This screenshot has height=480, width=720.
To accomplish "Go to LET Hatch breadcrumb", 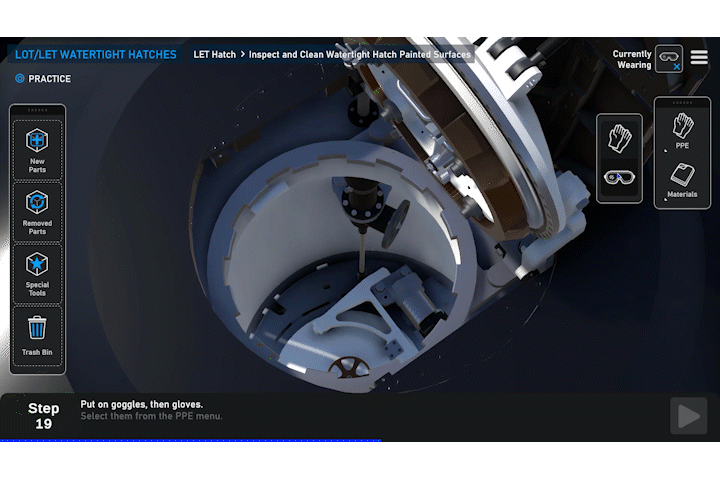I will pos(214,55).
